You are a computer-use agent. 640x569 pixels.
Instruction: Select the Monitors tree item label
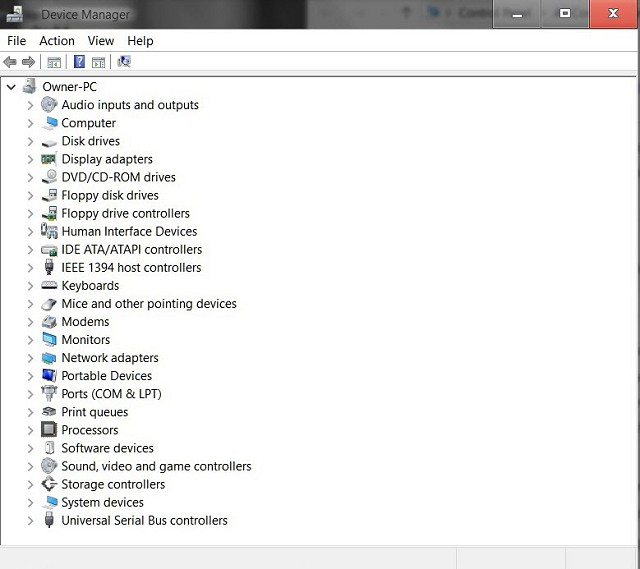86,340
